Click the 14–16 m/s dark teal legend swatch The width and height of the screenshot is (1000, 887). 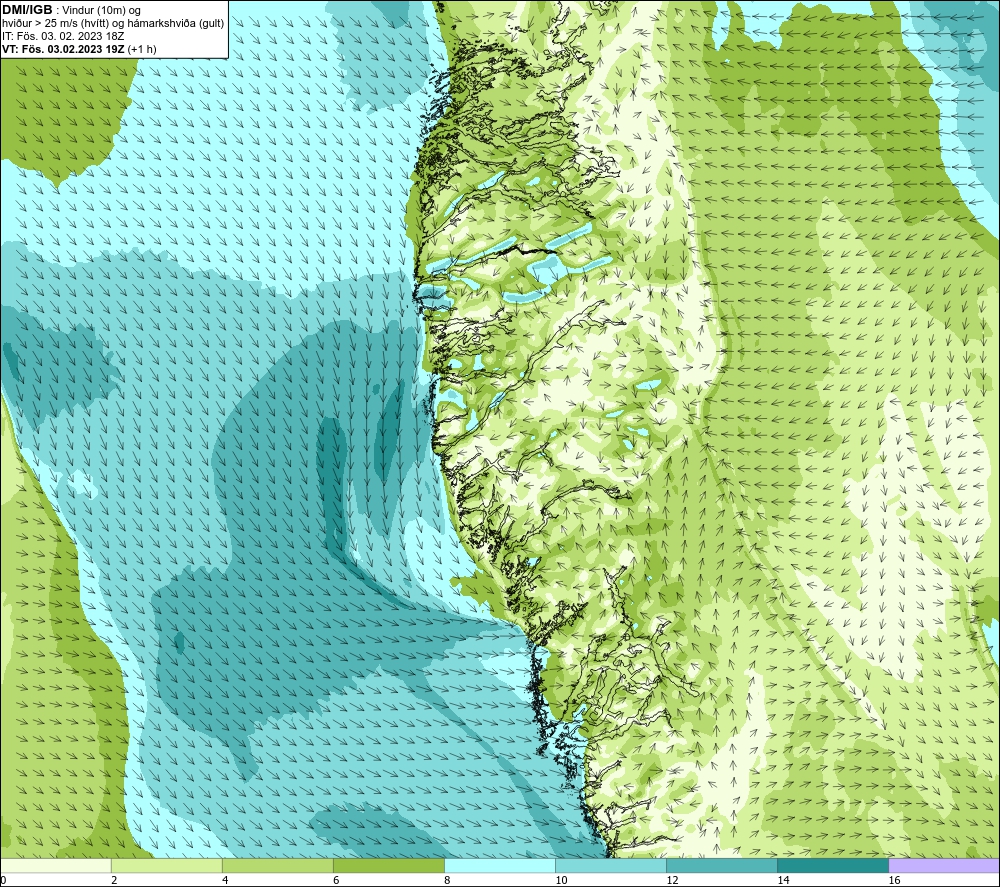click(832, 866)
